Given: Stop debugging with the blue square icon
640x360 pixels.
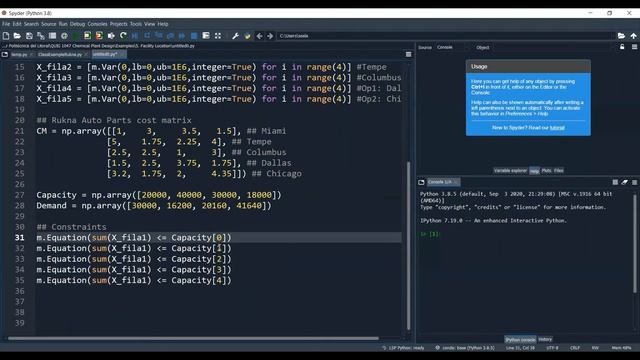Looking at the screenshot, I should pyautogui.click(x=194, y=36).
